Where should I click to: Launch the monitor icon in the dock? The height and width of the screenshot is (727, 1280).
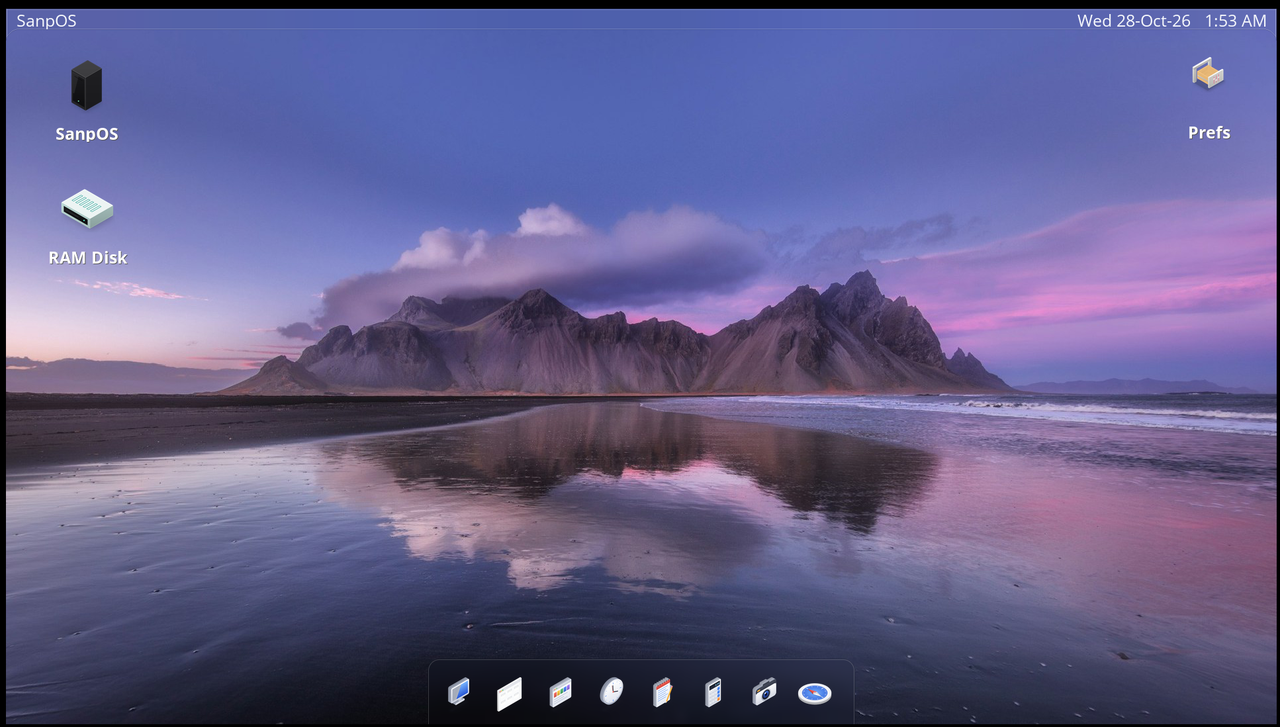(x=459, y=691)
